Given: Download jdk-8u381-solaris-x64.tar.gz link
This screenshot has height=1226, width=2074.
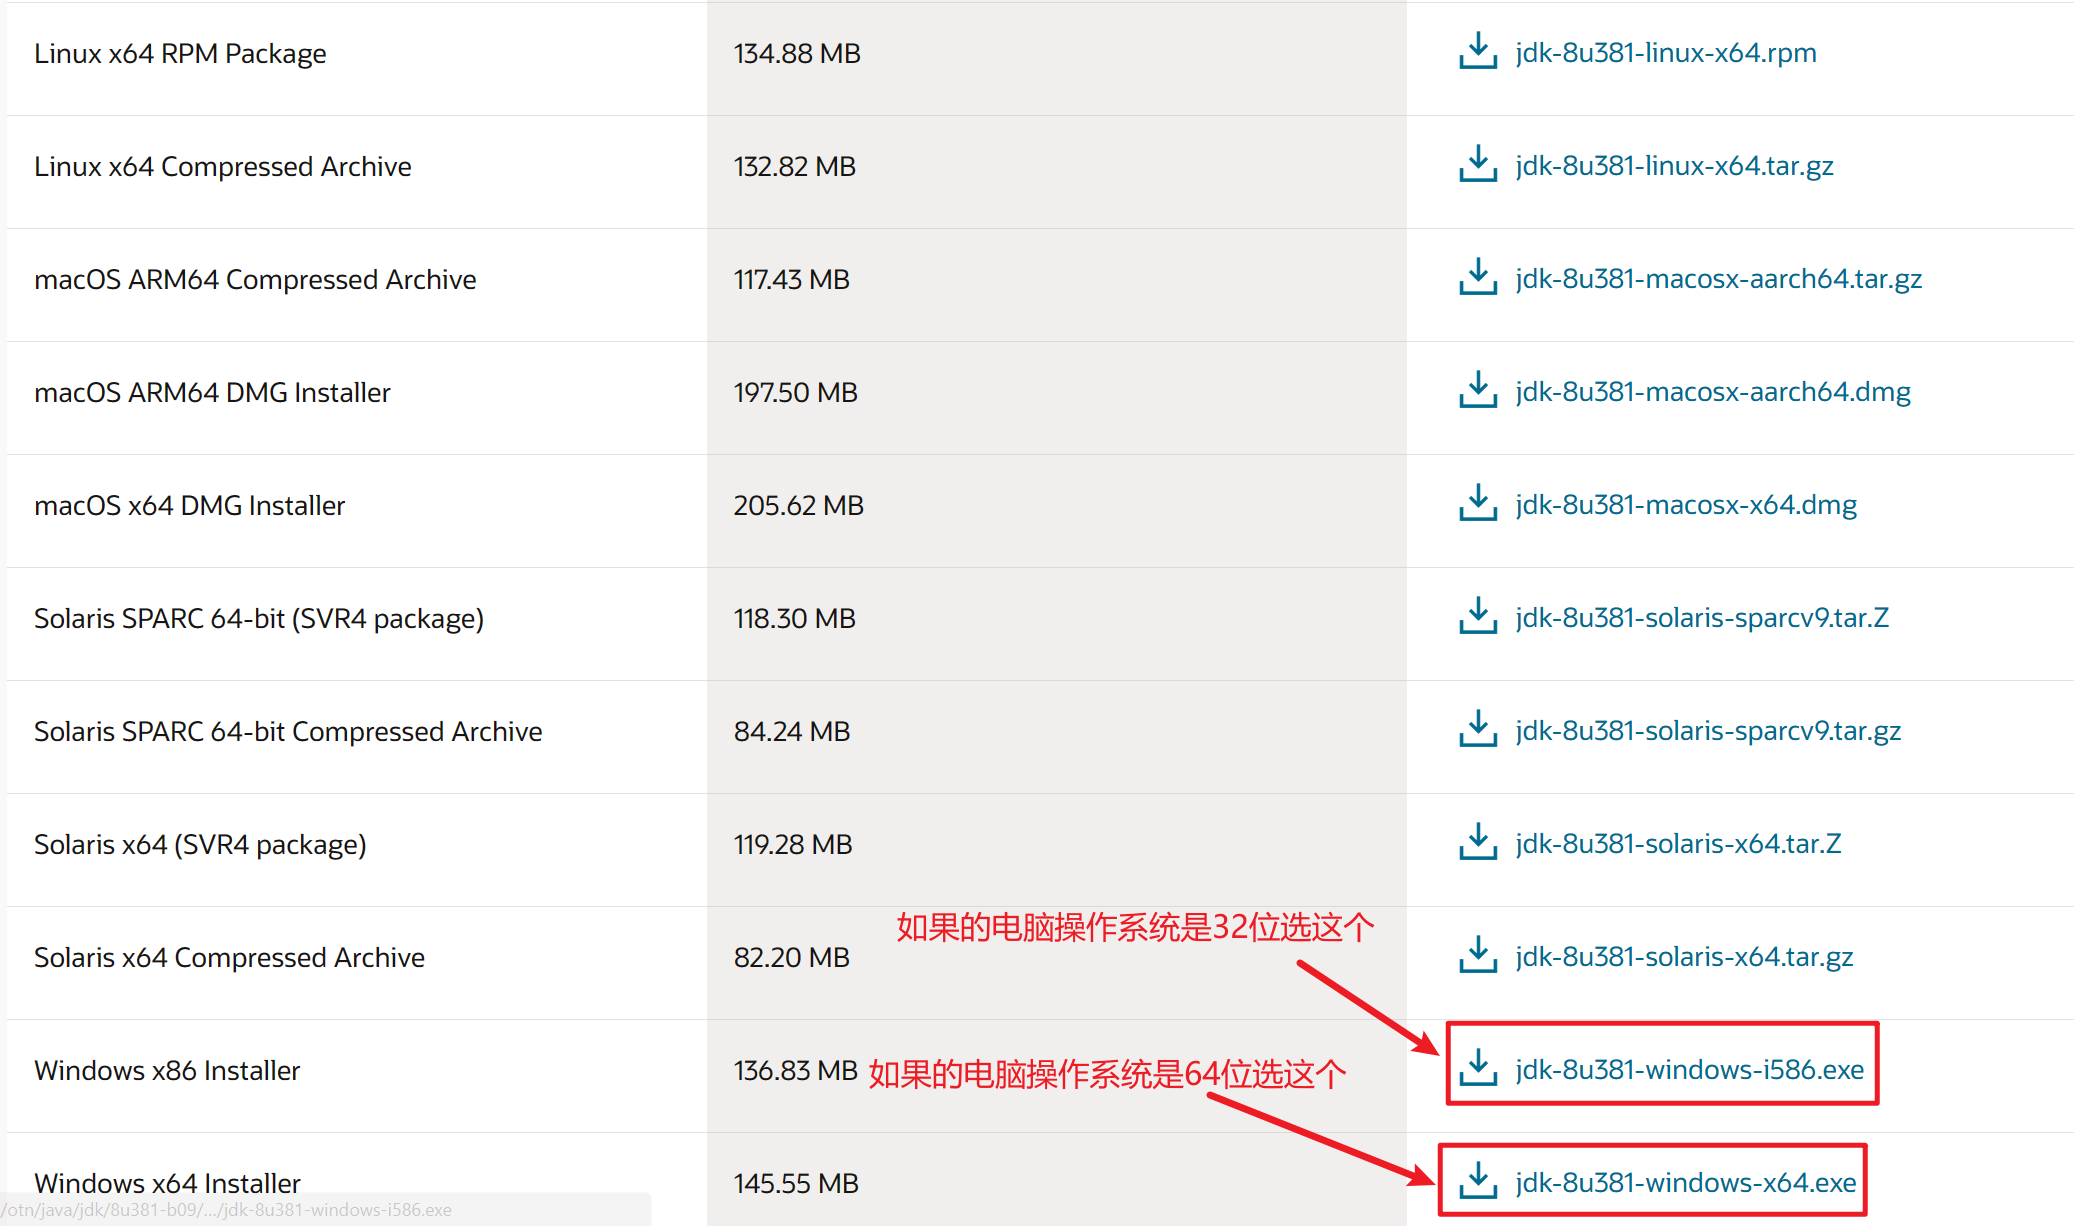Looking at the screenshot, I should click(1684, 956).
